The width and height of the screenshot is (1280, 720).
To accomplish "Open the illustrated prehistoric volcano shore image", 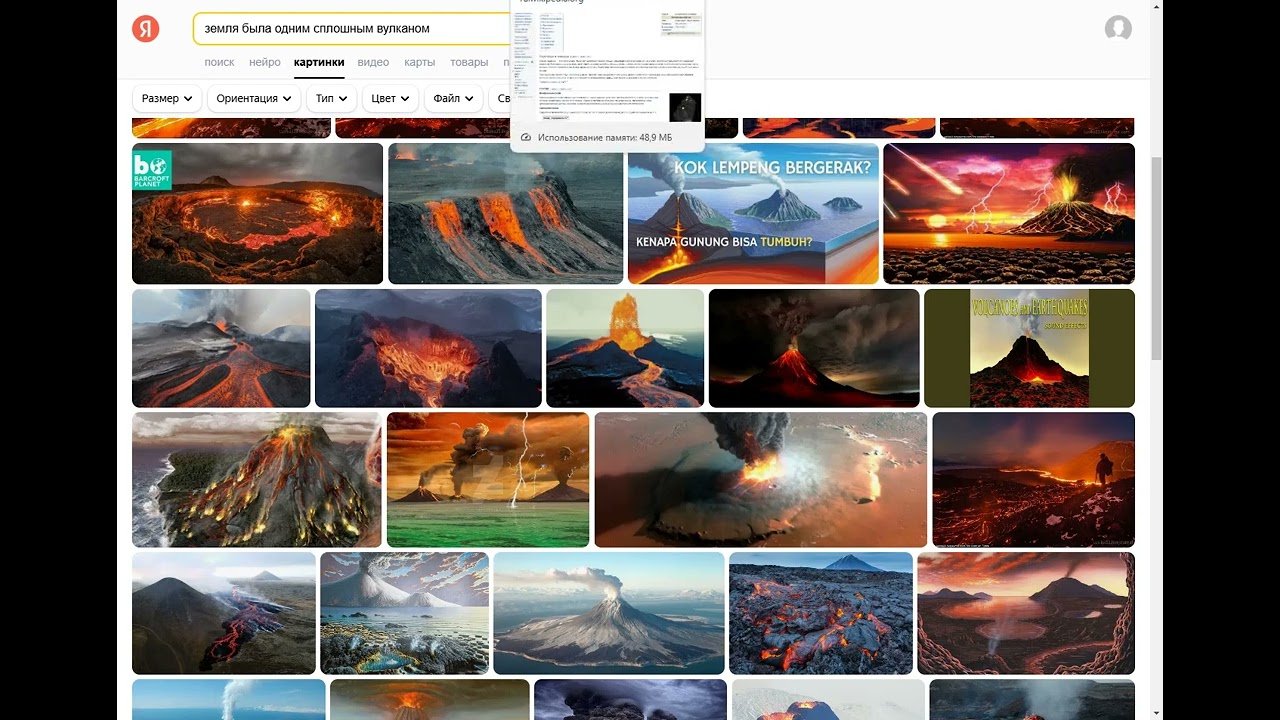I will [x=404, y=613].
